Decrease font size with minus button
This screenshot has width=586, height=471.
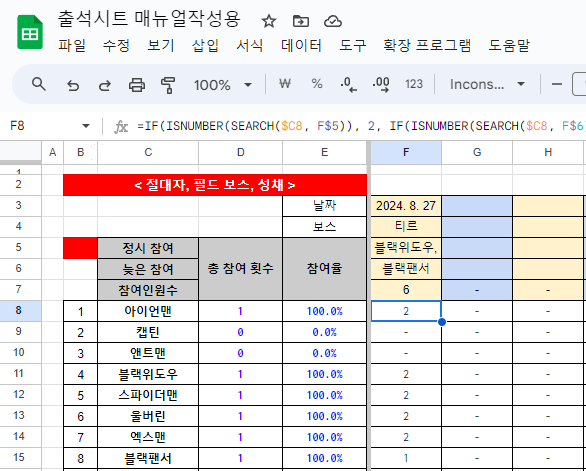click(557, 84)
